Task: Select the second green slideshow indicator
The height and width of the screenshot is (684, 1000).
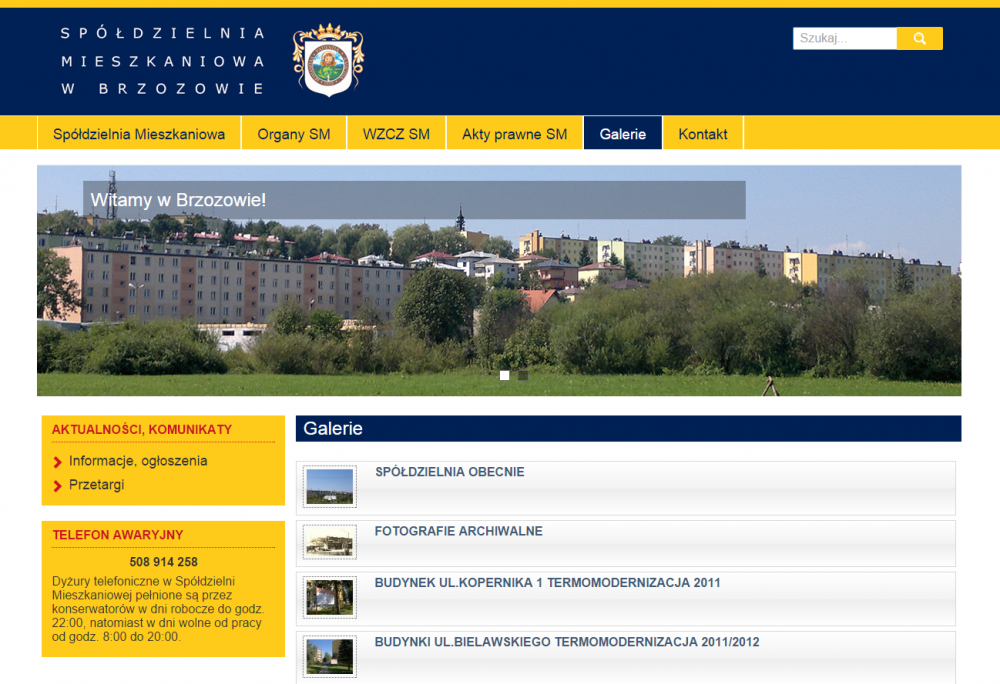Action: 523,375
